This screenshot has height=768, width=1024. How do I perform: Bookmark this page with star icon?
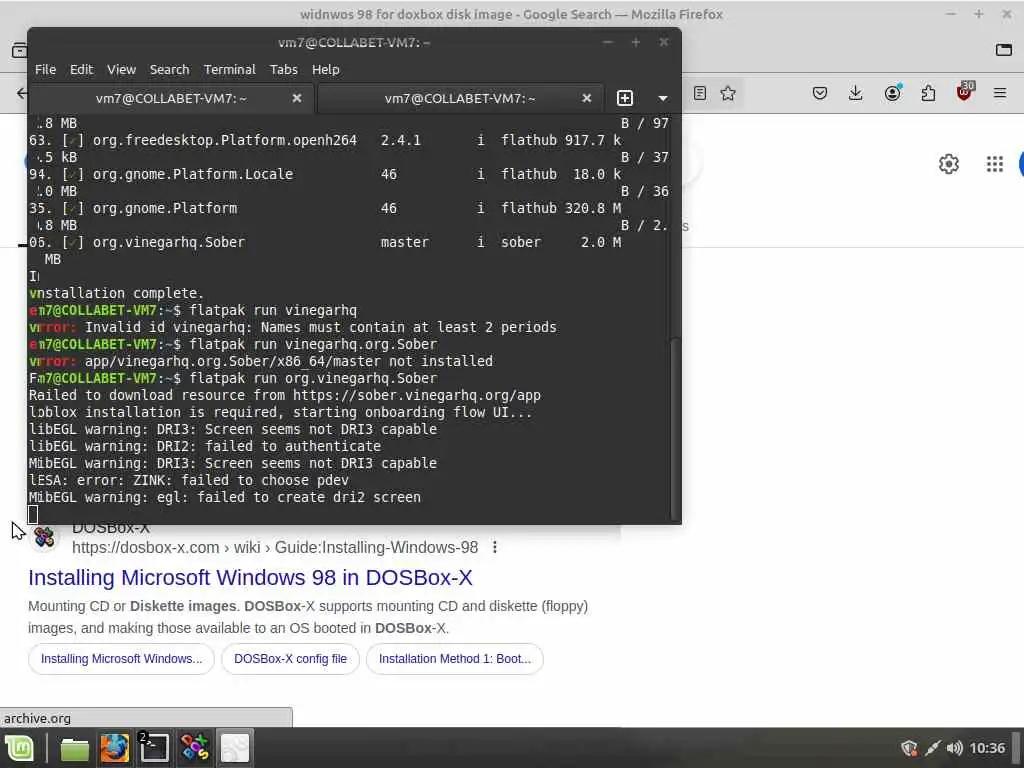(728, 93)
